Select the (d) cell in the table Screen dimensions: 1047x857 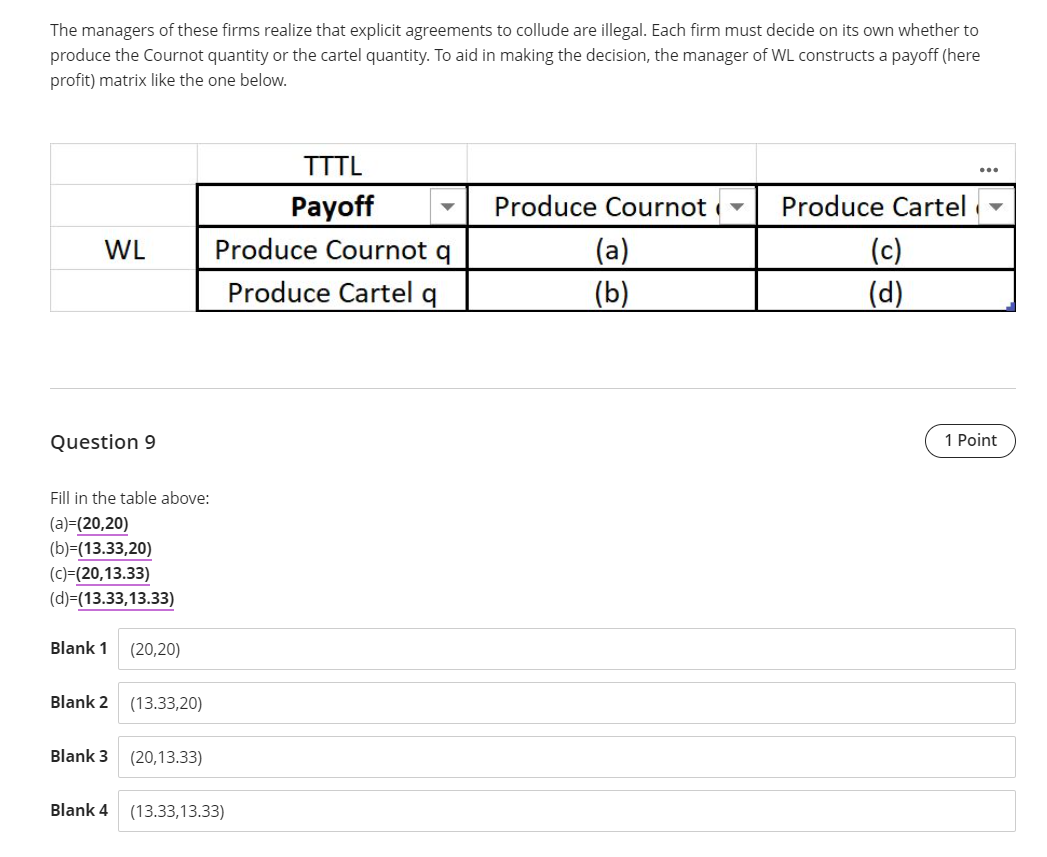[885, 292]
